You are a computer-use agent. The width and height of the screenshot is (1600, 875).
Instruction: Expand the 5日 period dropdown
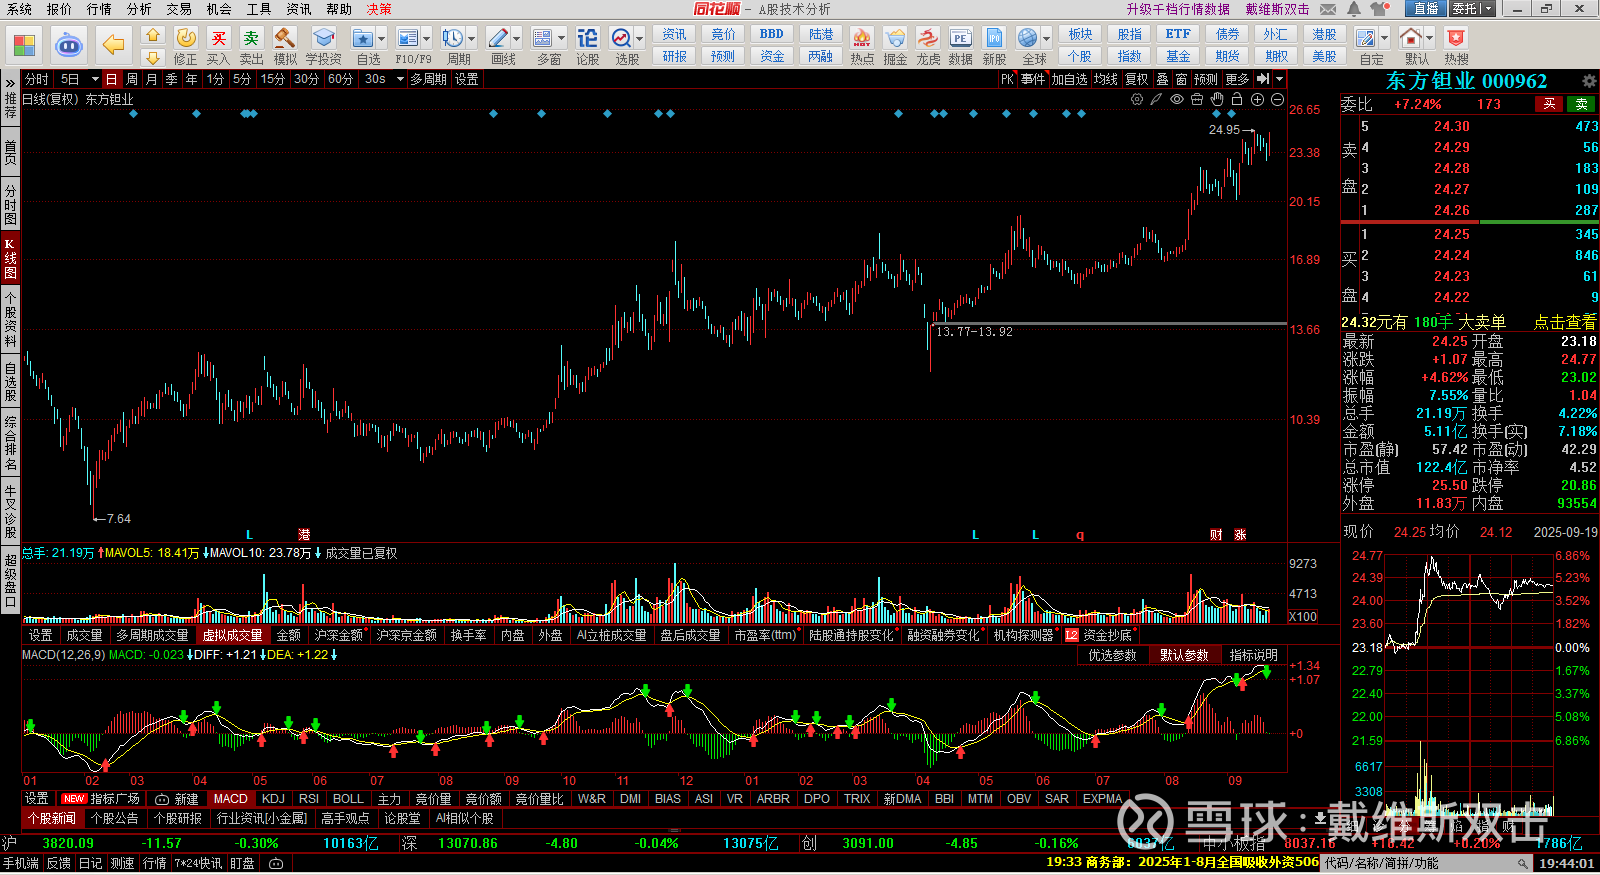tap(95, 79)
